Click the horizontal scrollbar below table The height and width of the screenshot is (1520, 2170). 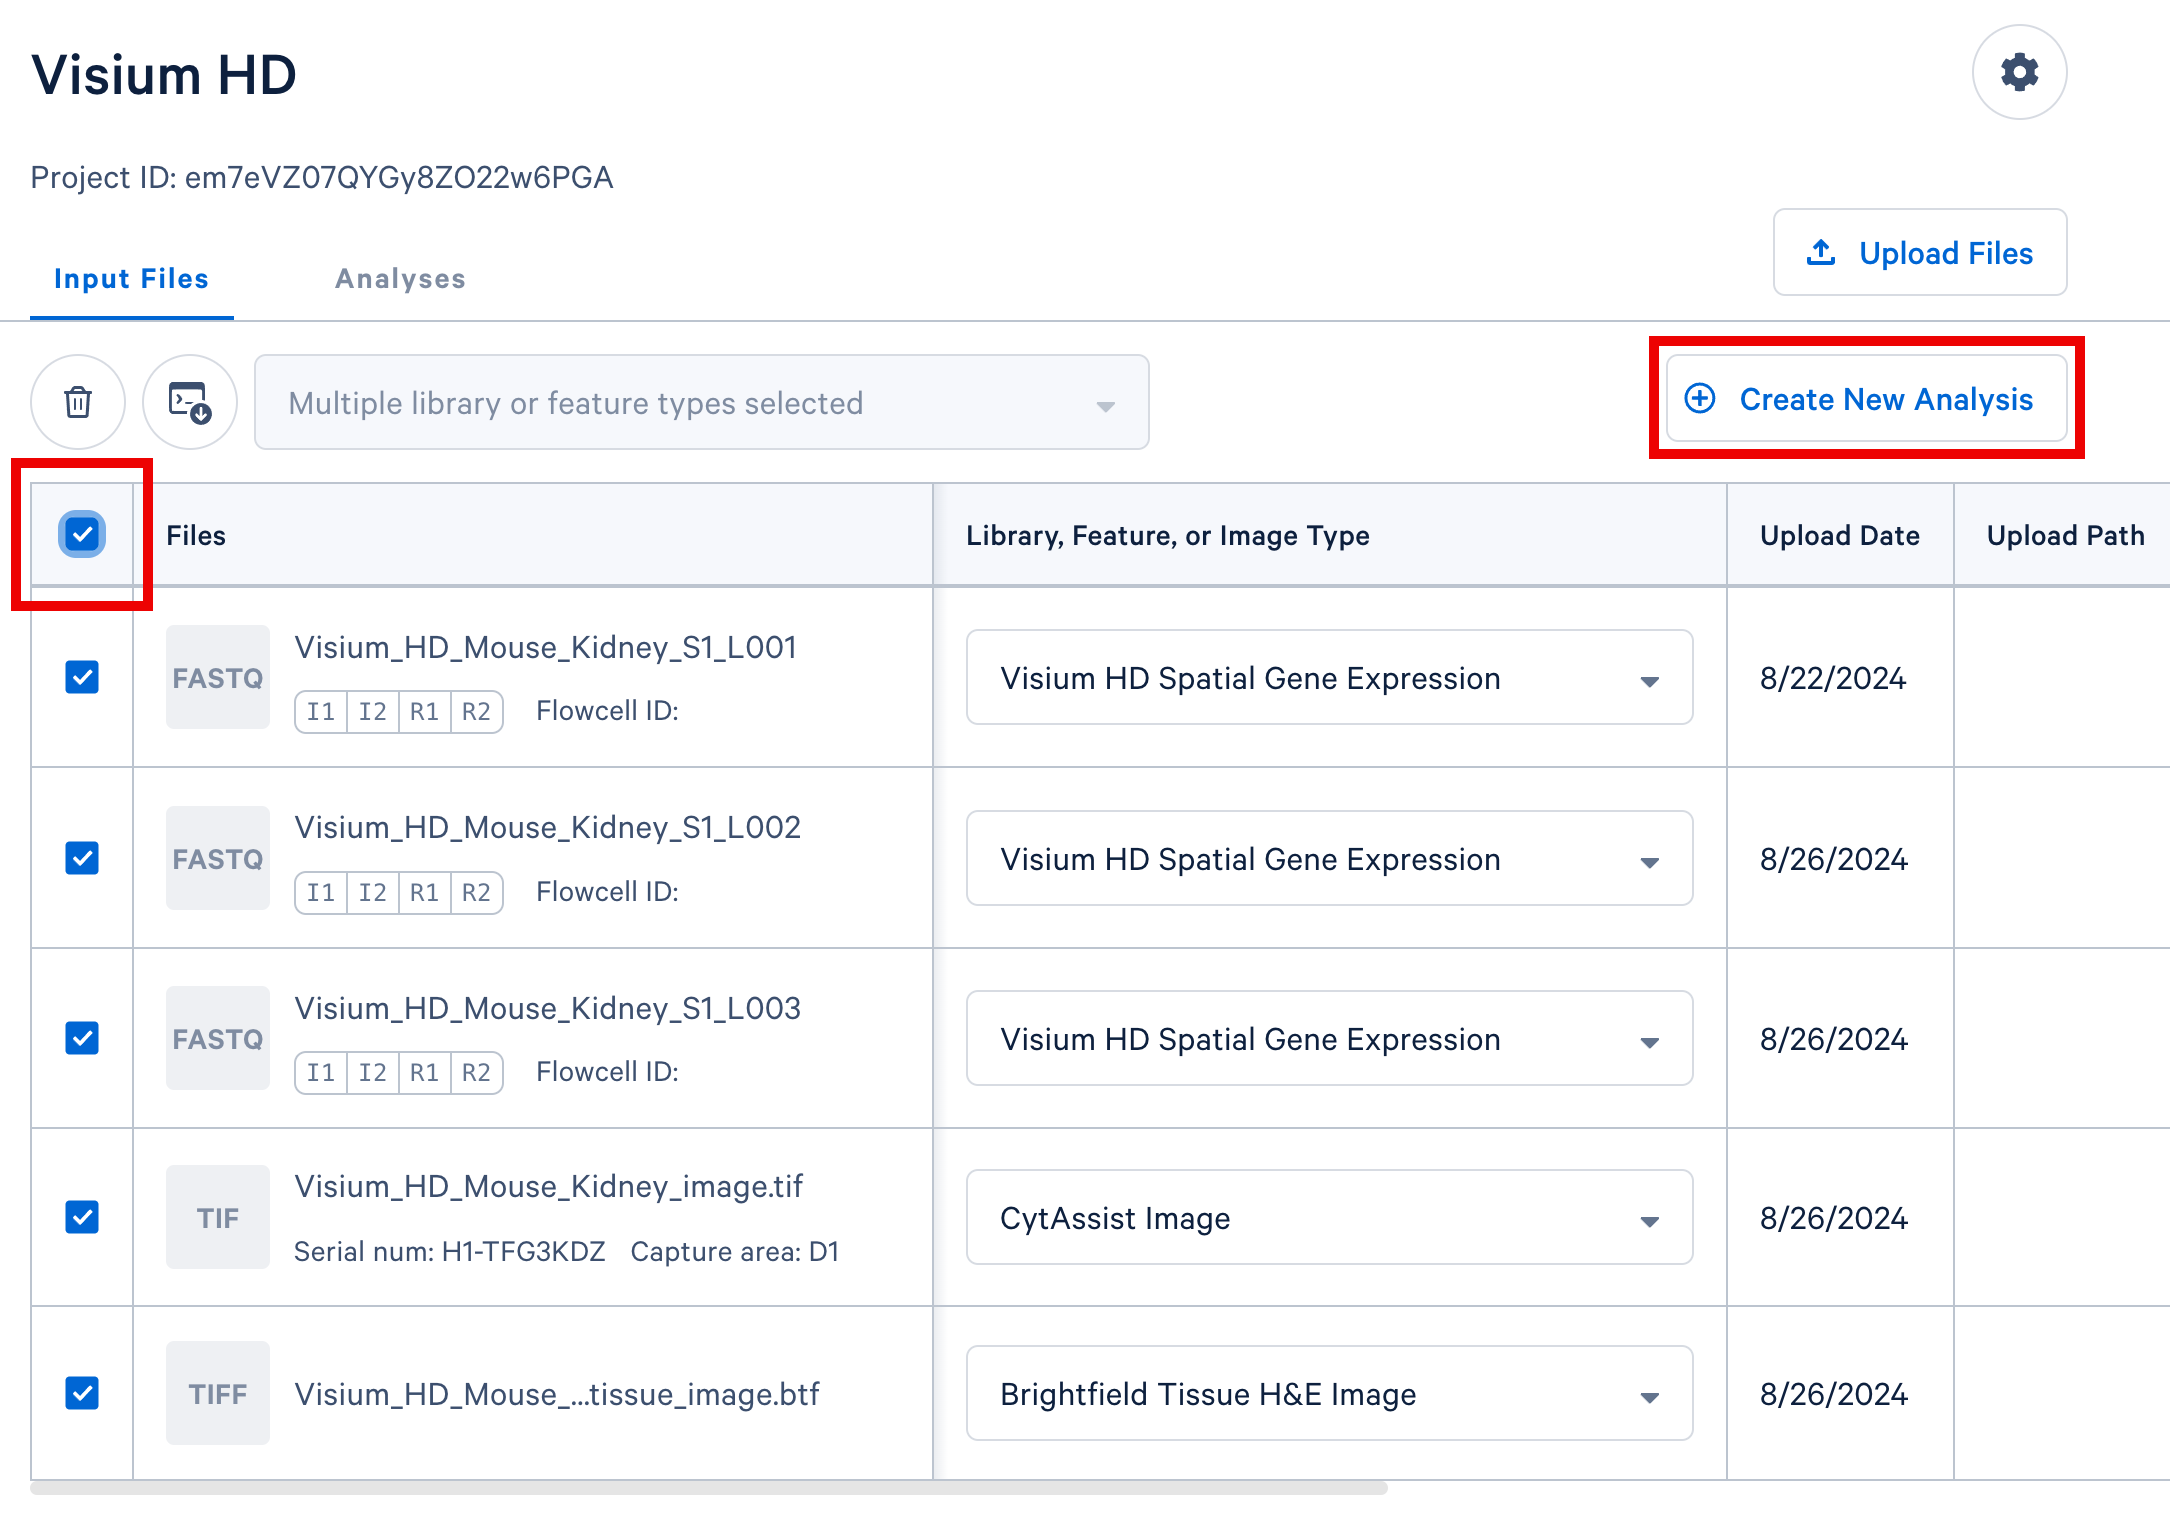(x=708, y=1489)
